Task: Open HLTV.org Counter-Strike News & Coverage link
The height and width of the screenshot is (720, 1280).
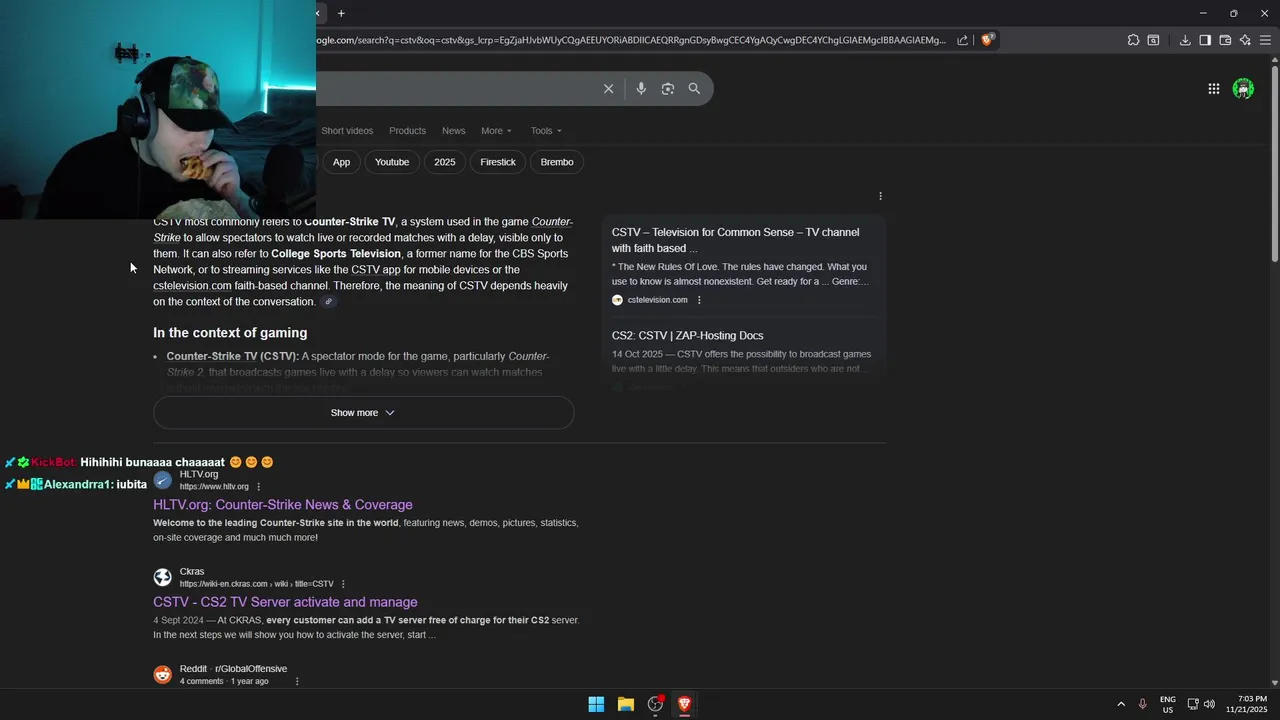Action: pos(283,505)
